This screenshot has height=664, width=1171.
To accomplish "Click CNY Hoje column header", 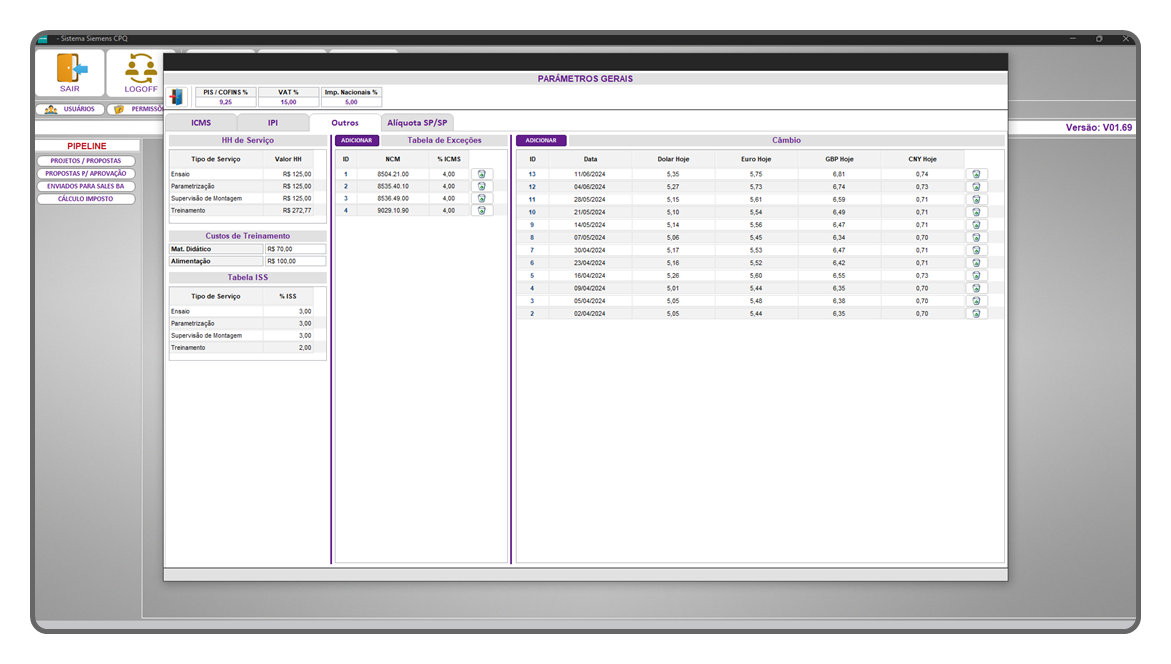I will tap(922, 159).
